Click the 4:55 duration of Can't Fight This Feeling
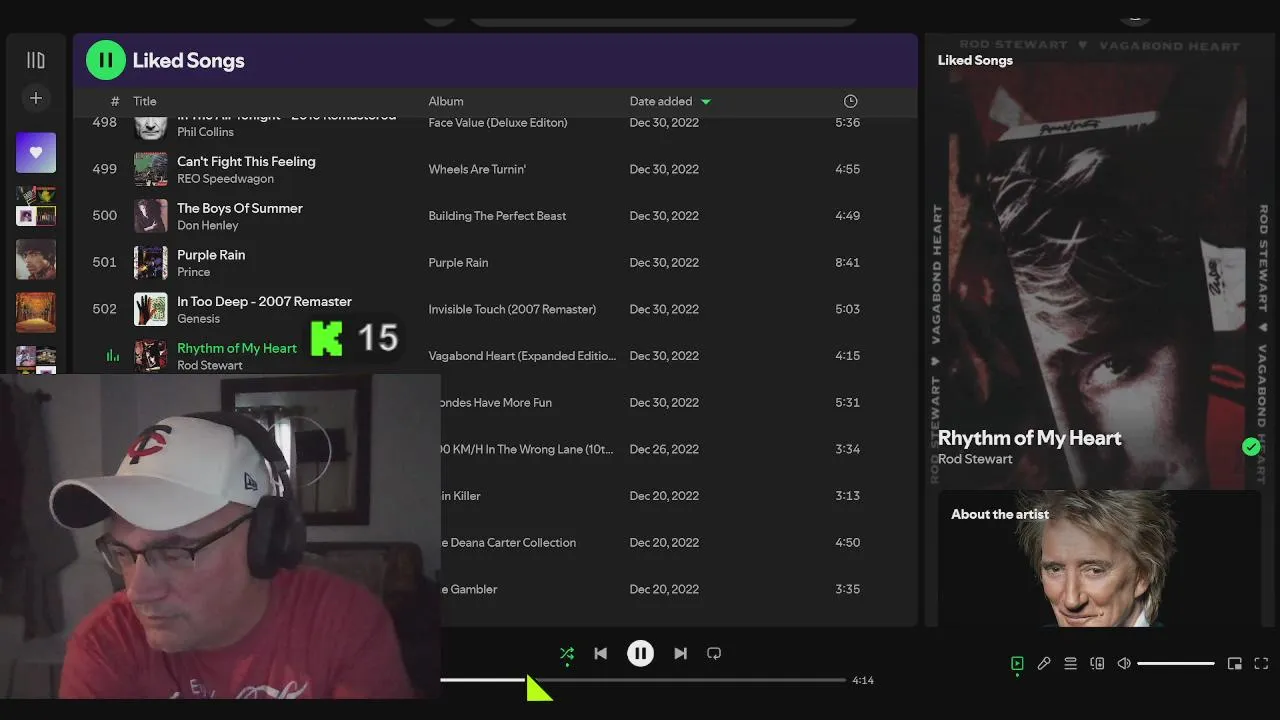 click(847, 169)
